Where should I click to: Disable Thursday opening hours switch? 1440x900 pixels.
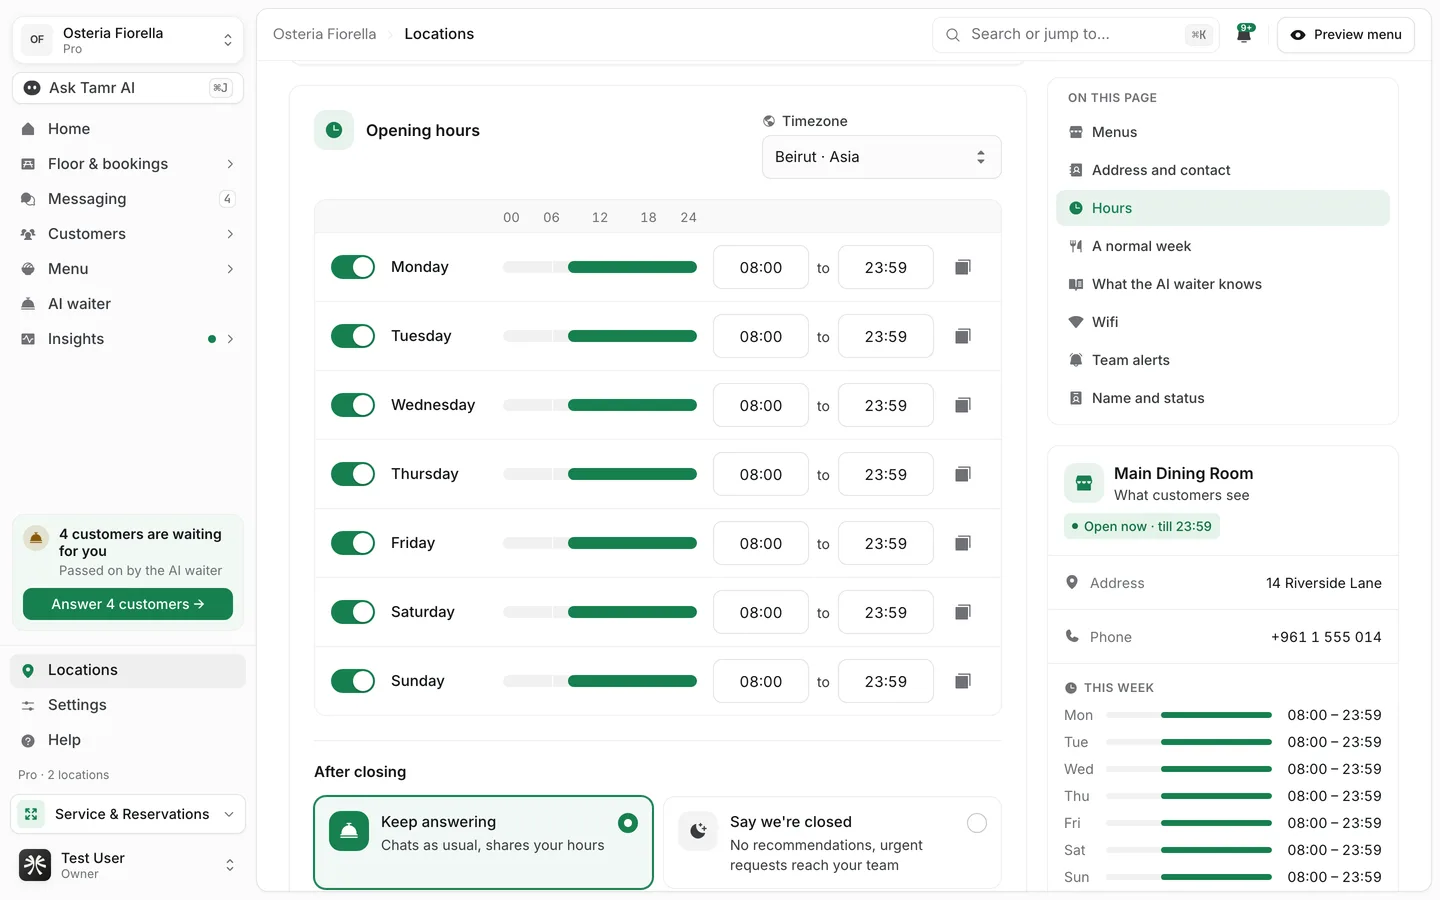[x=353, y=474]
